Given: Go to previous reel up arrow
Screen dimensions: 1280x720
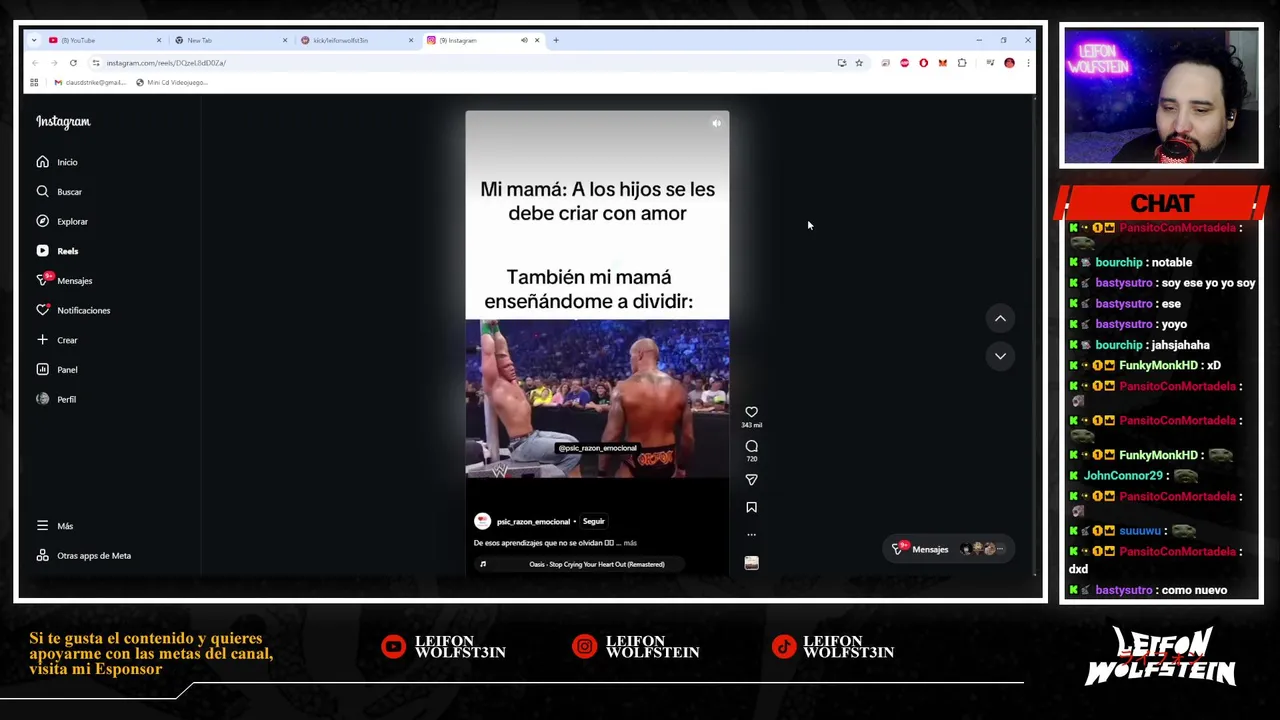Looking at the screenshot, I should 1000,318.
